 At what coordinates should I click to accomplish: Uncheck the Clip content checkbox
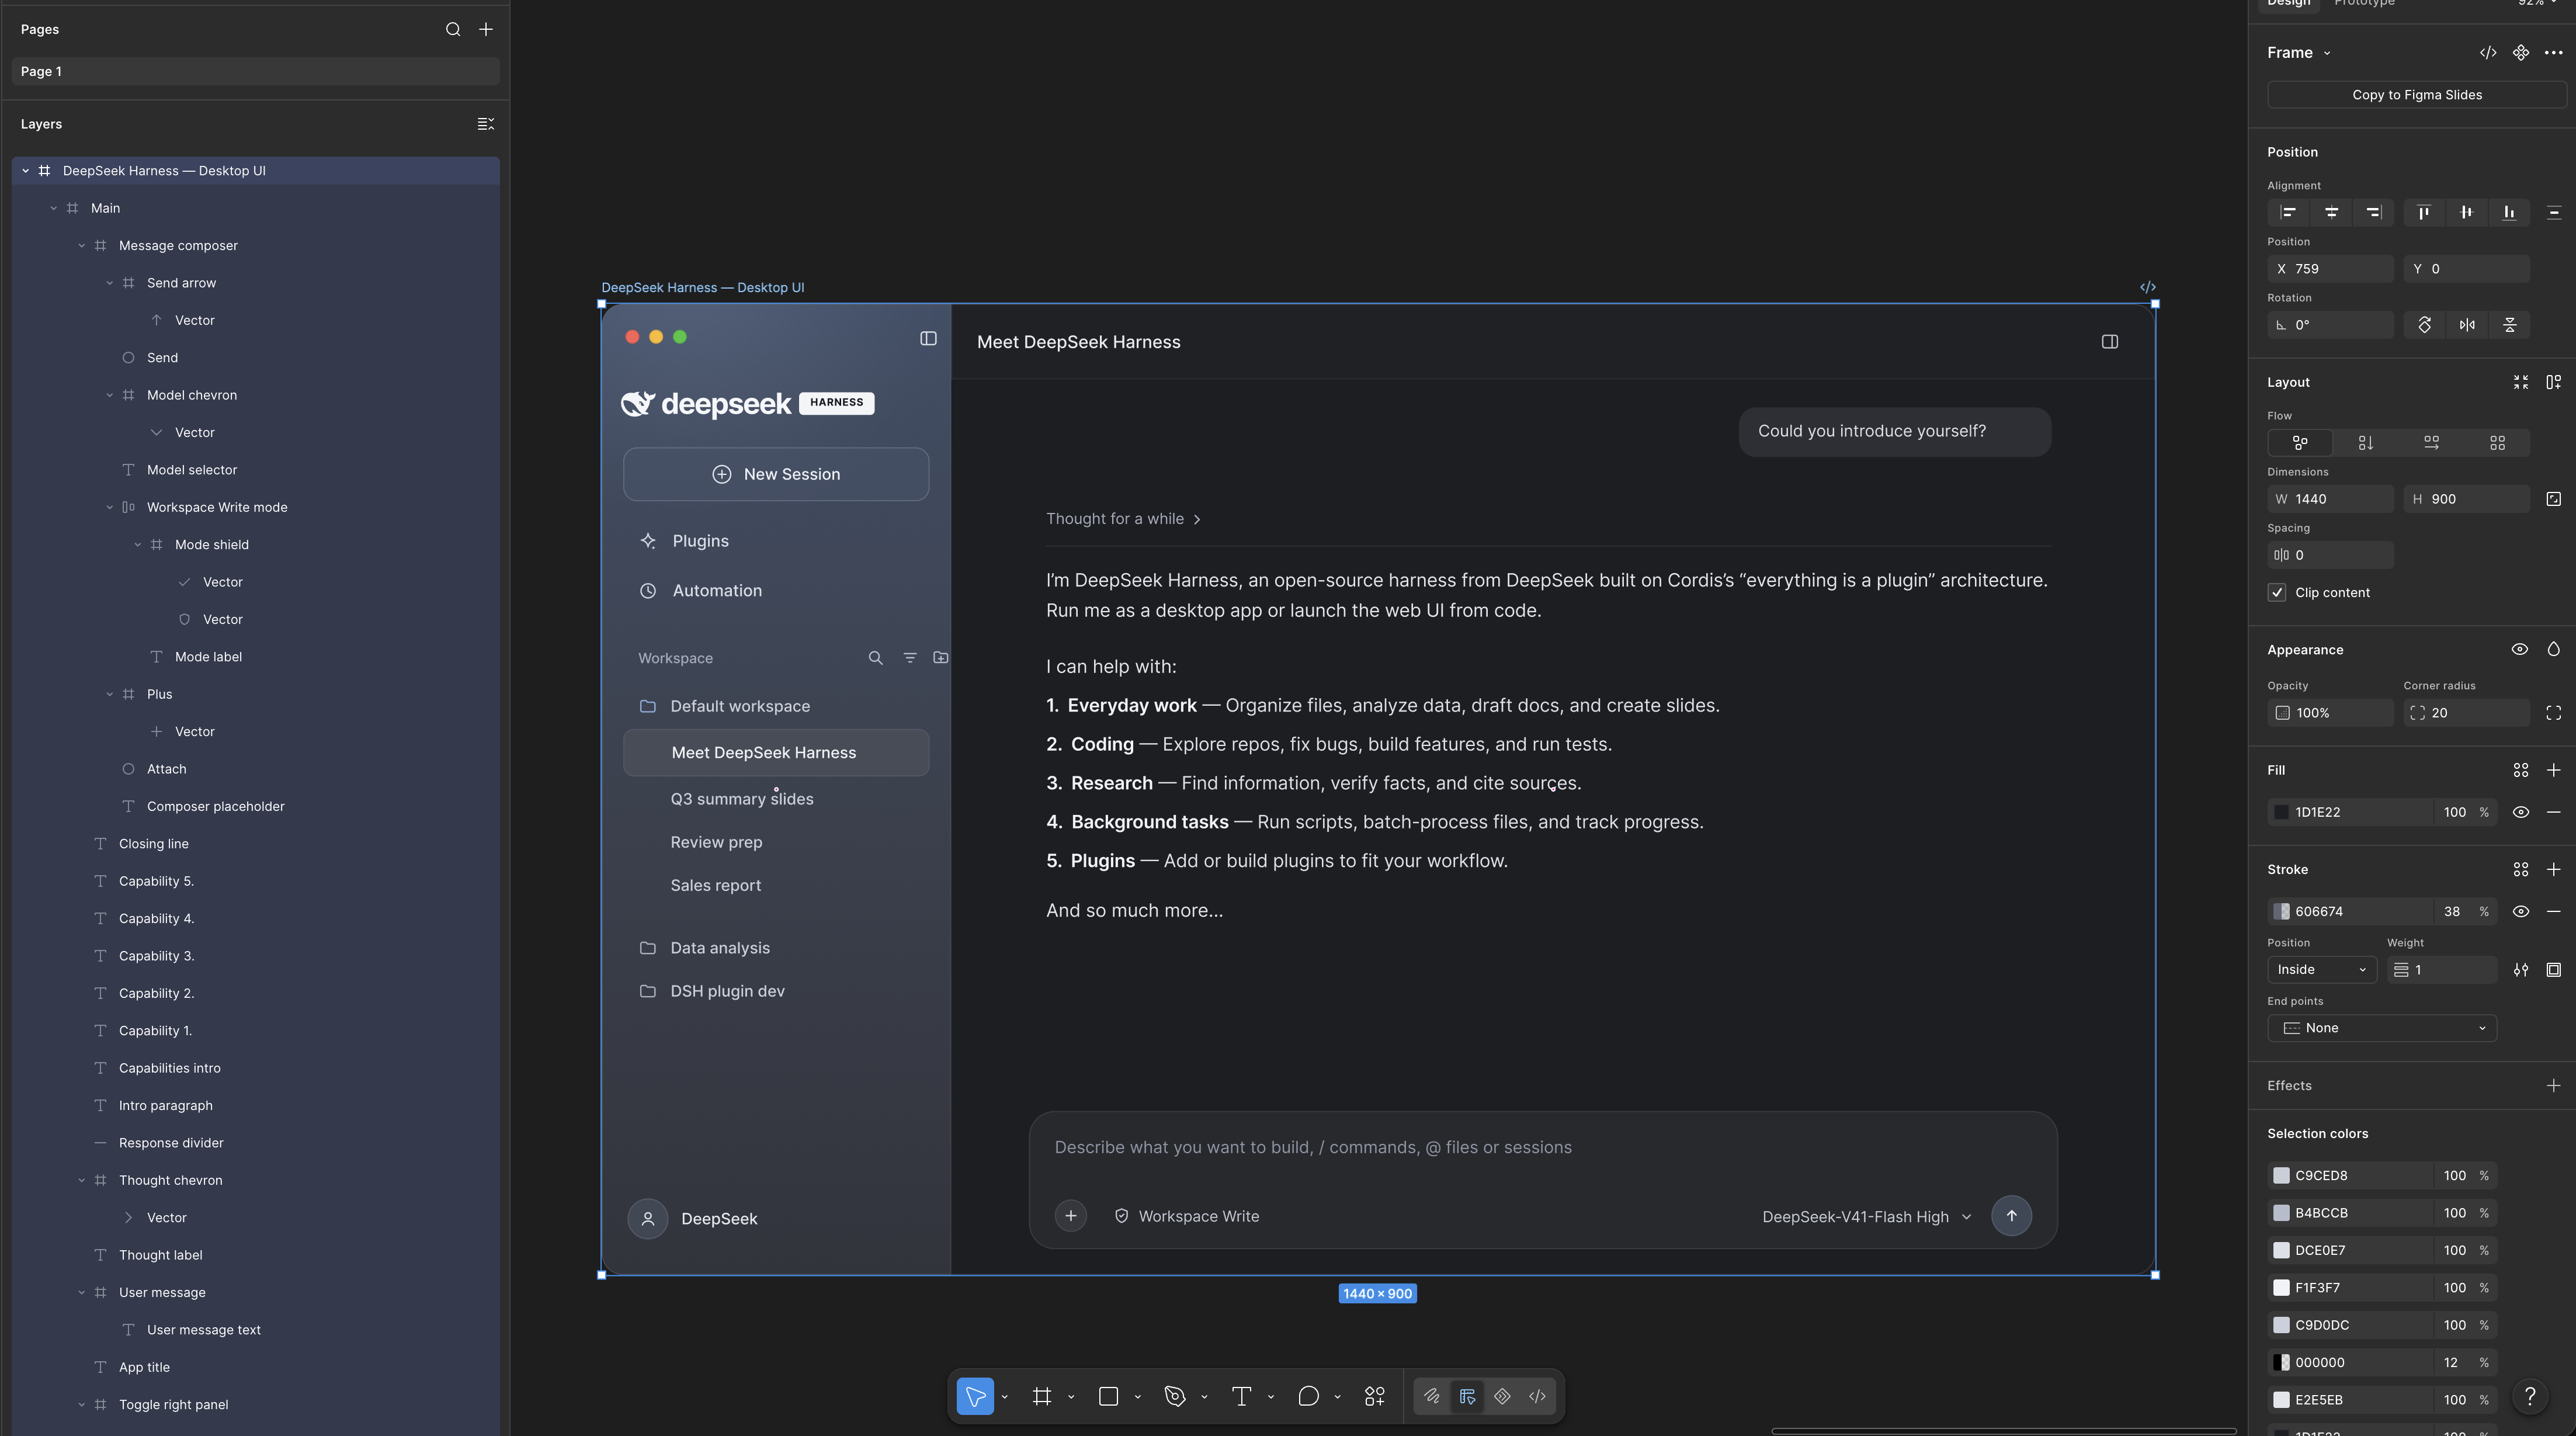pyautogui.click(x=2277, y=592)
